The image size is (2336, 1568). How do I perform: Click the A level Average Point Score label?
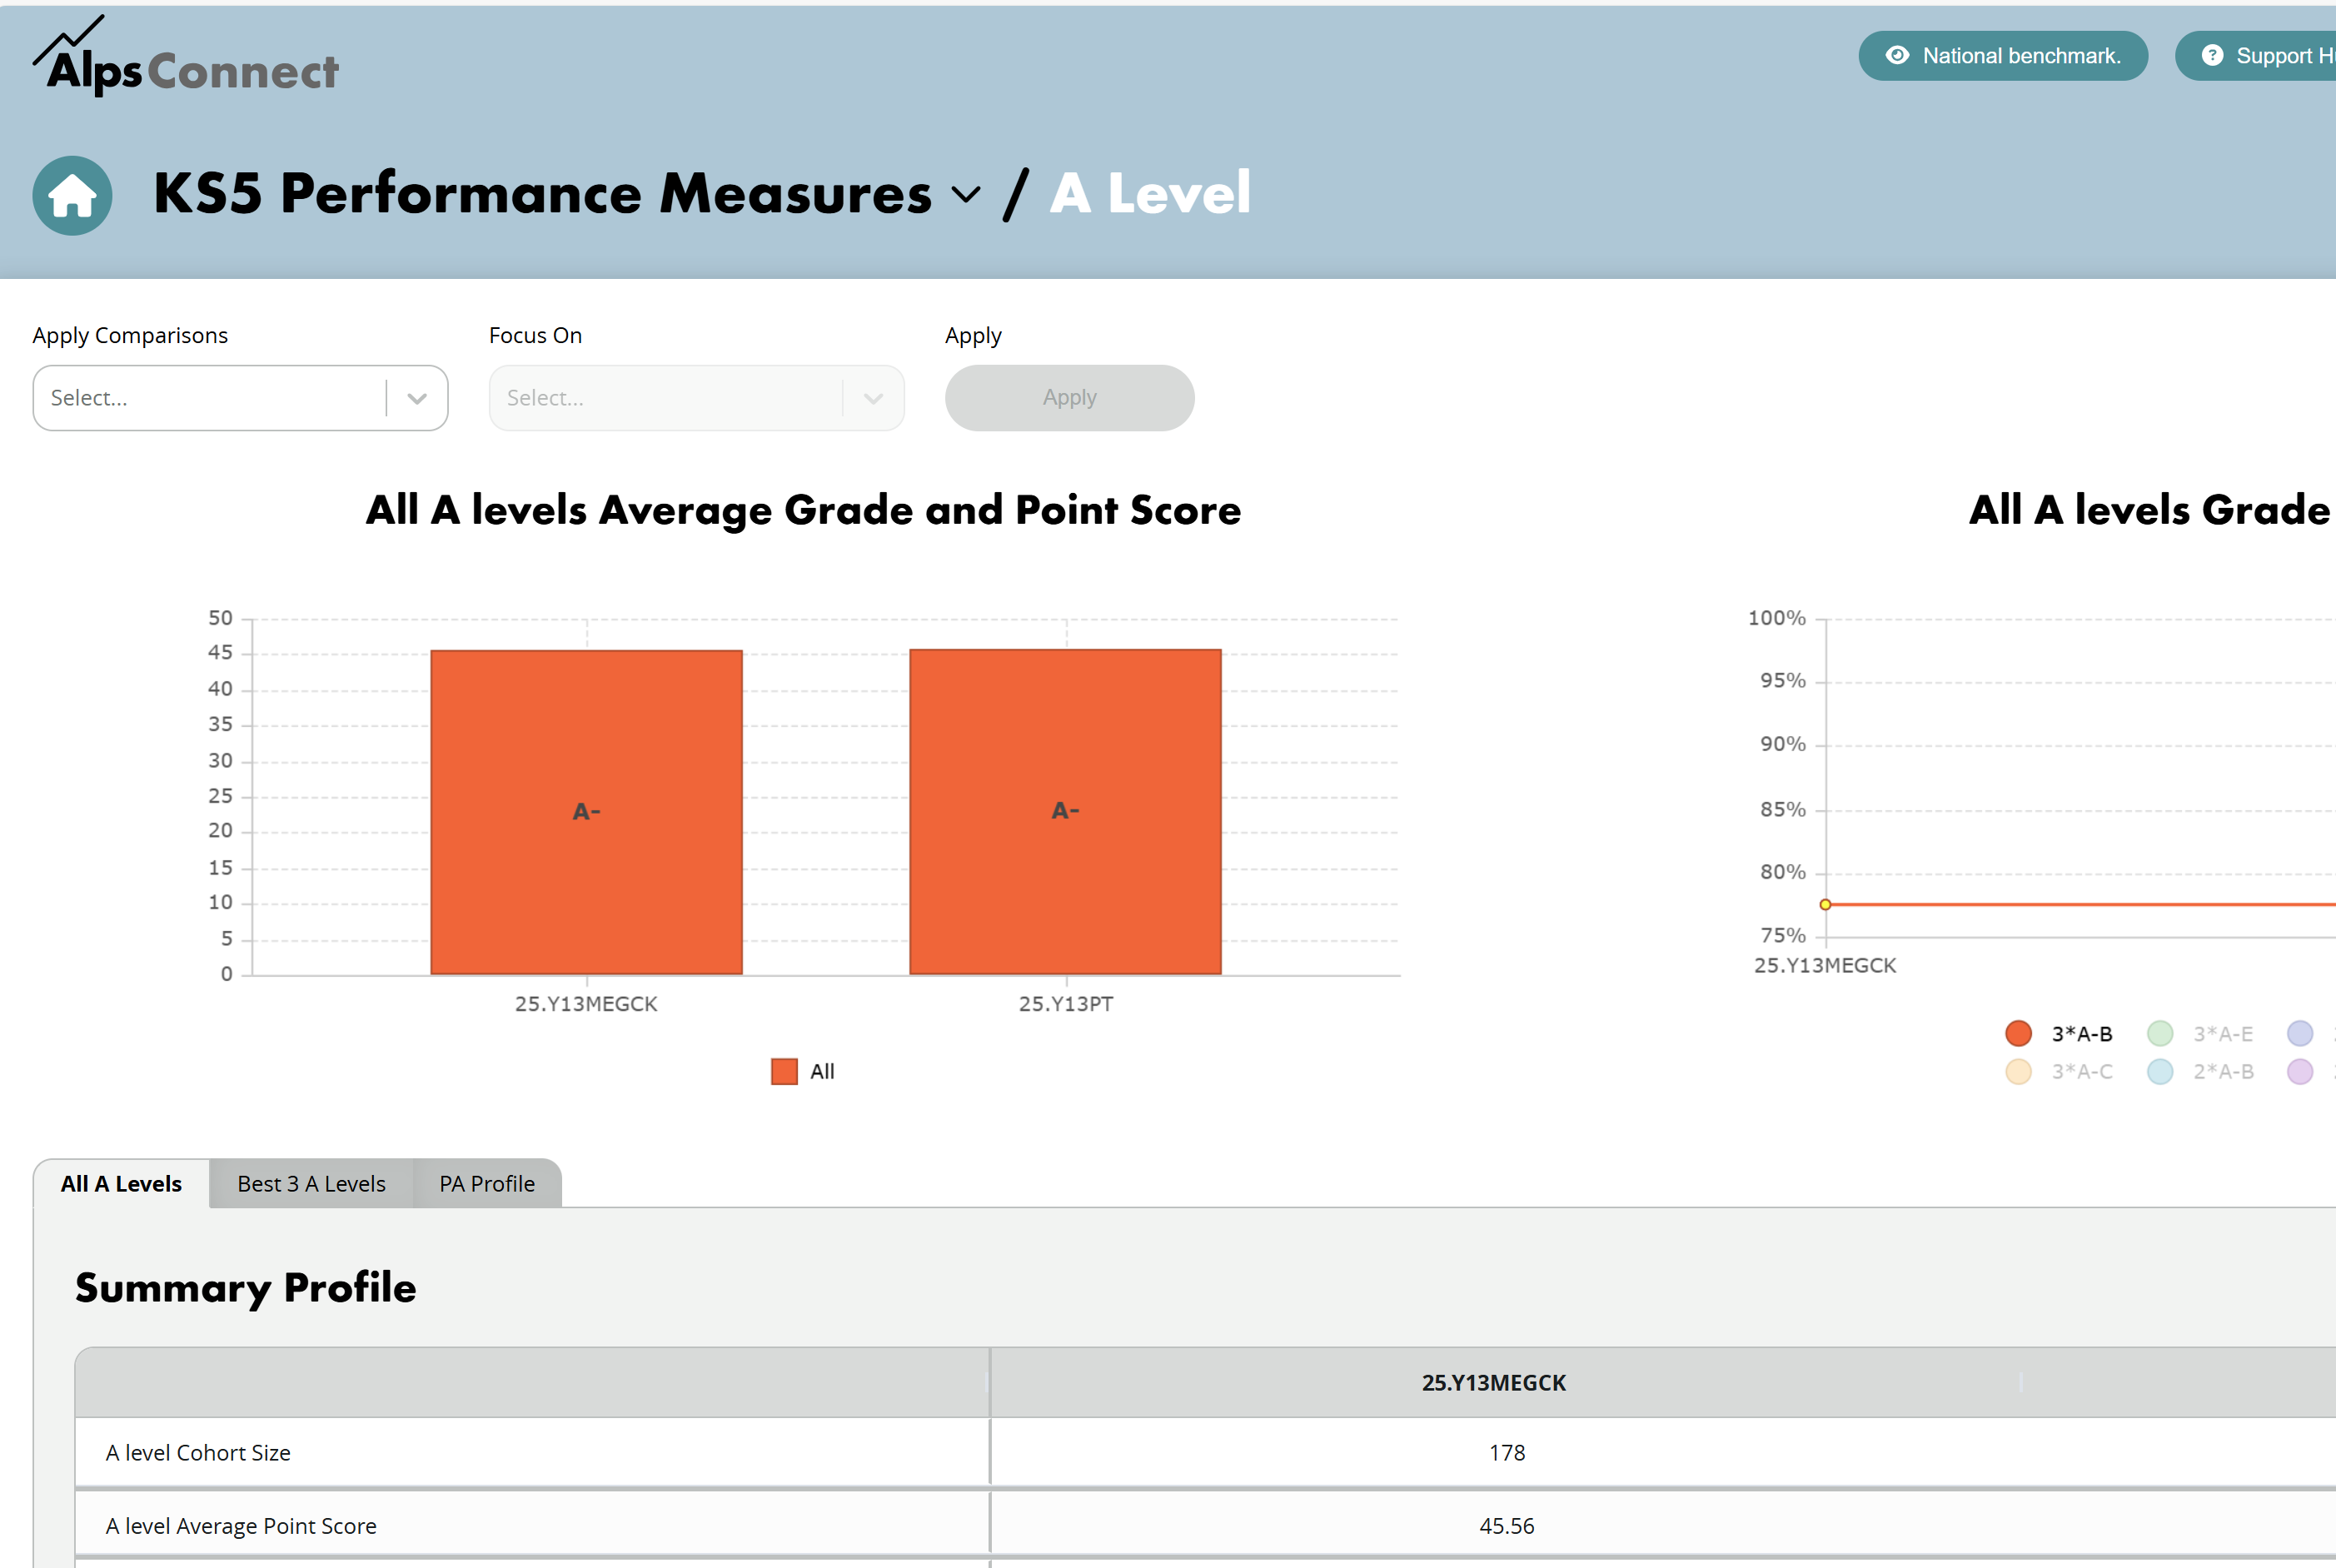point(241,1526)
